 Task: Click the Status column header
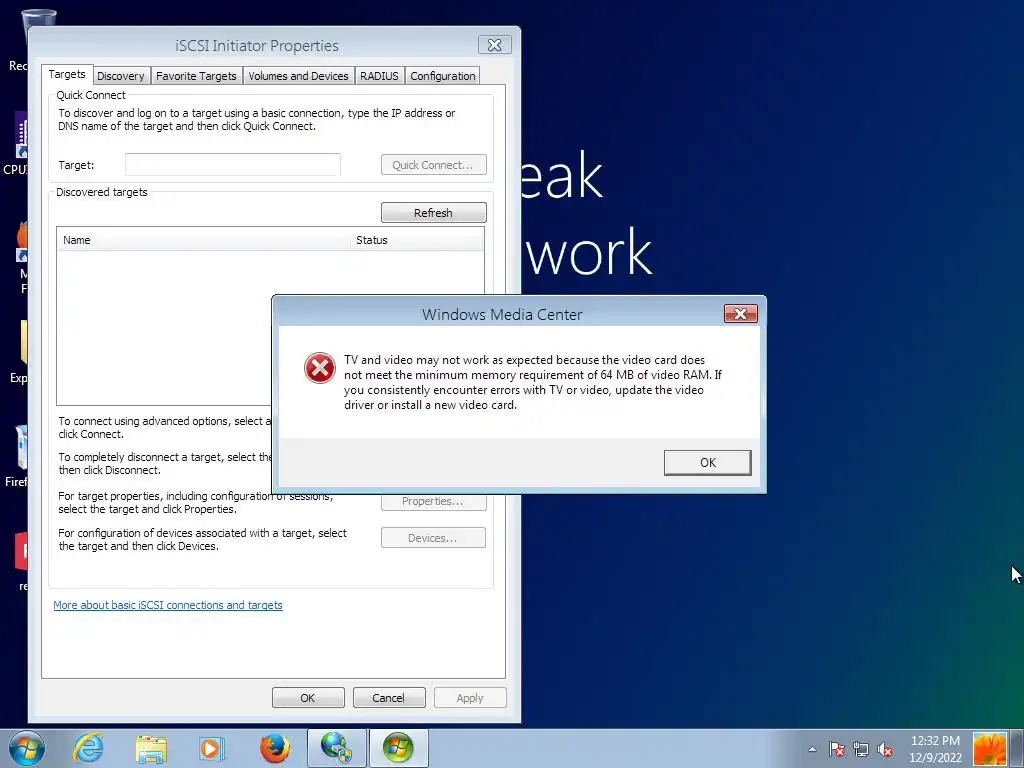click(417, 240)
